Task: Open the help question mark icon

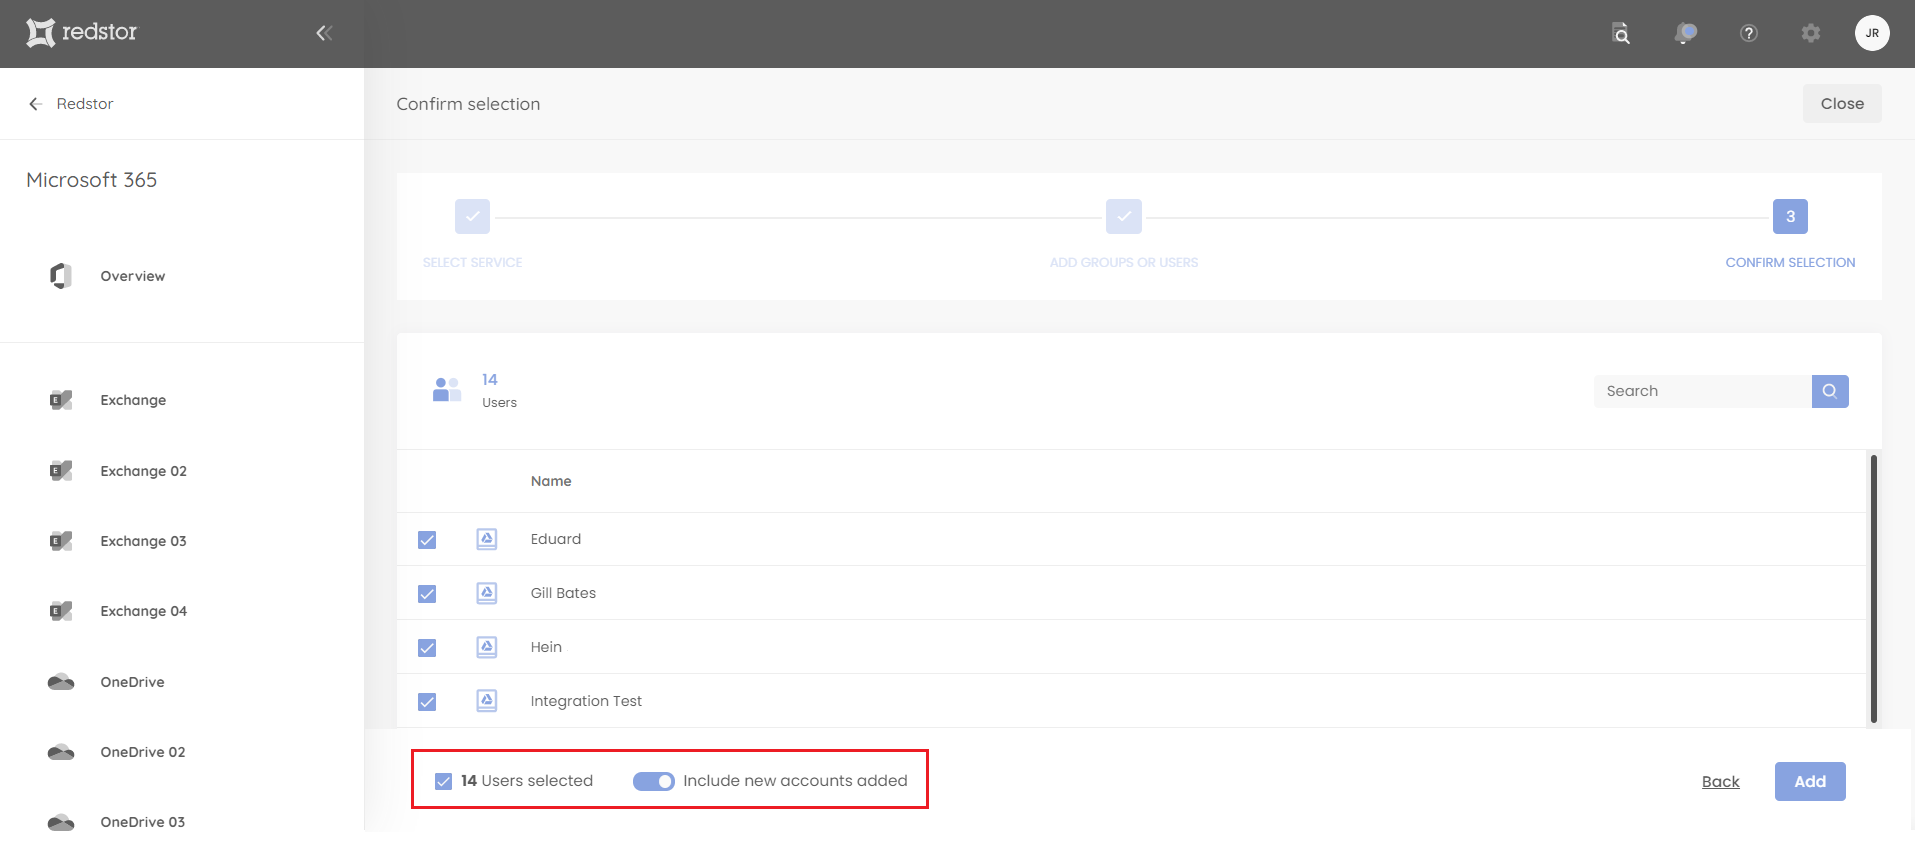Action: (1749, 33)
